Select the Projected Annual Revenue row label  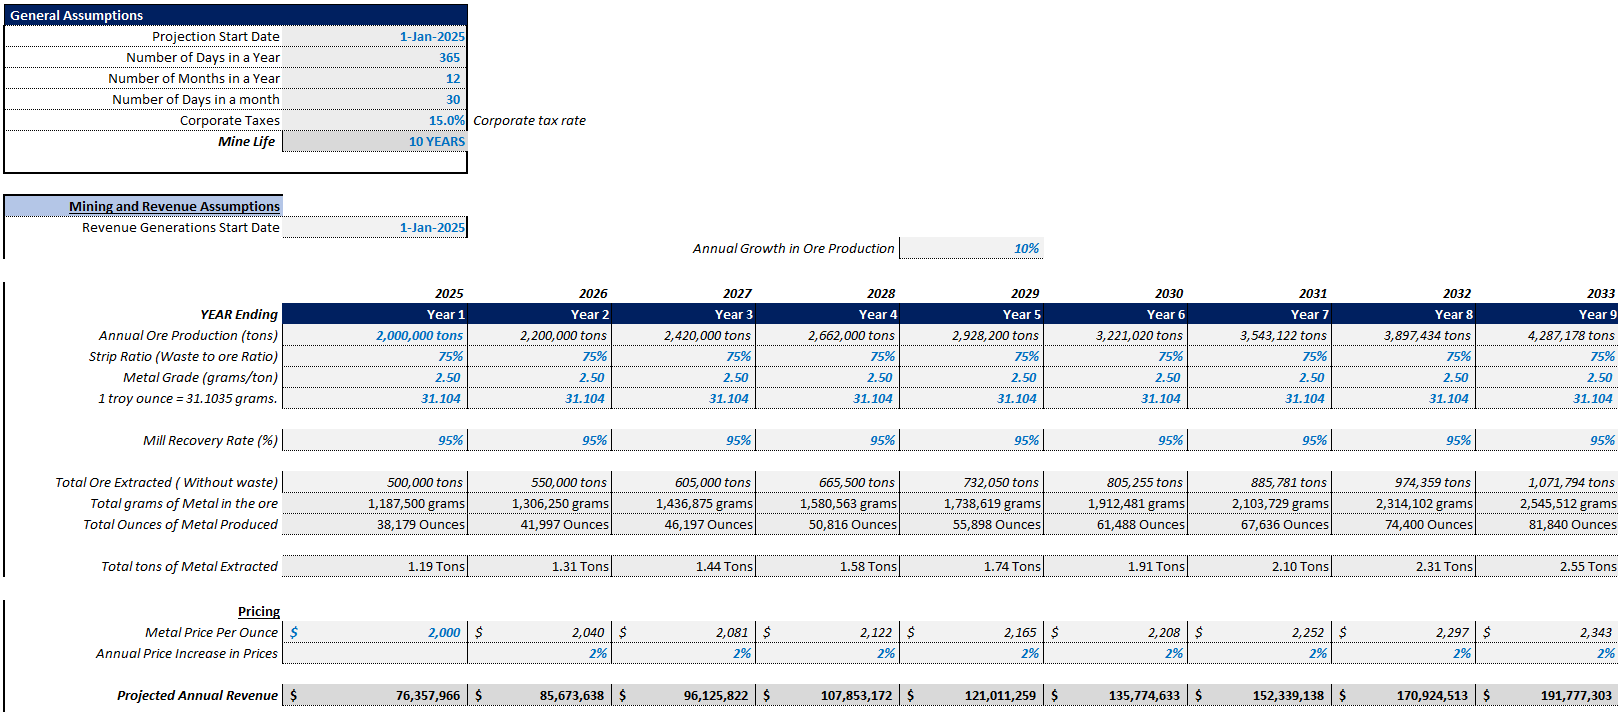coord(197,695)
